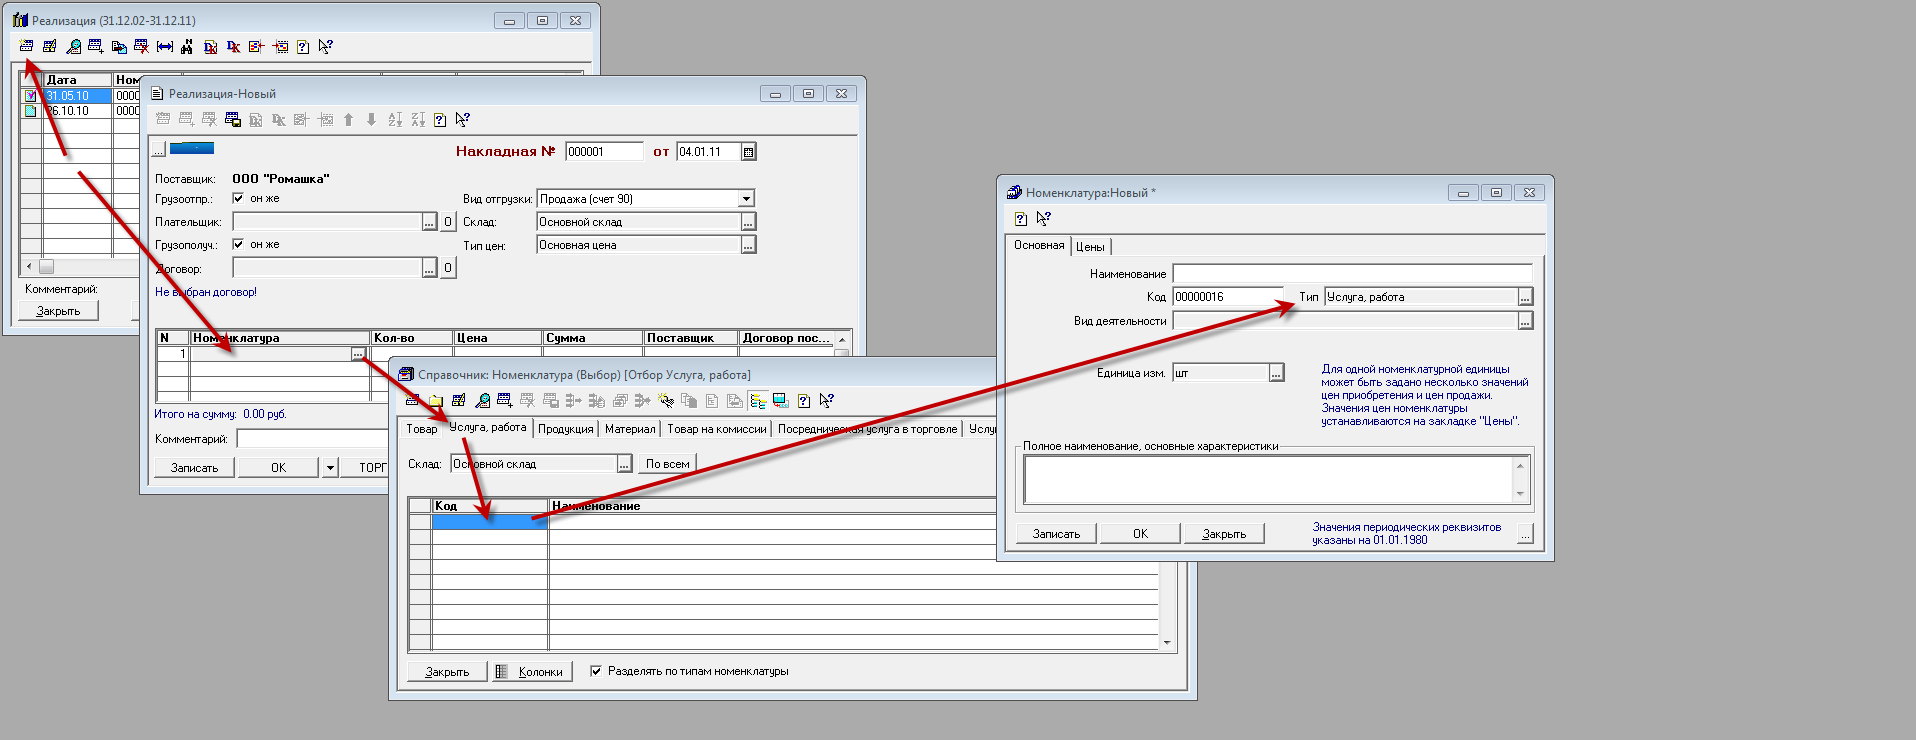Open the calendar picker beside the invoice date

748,152
